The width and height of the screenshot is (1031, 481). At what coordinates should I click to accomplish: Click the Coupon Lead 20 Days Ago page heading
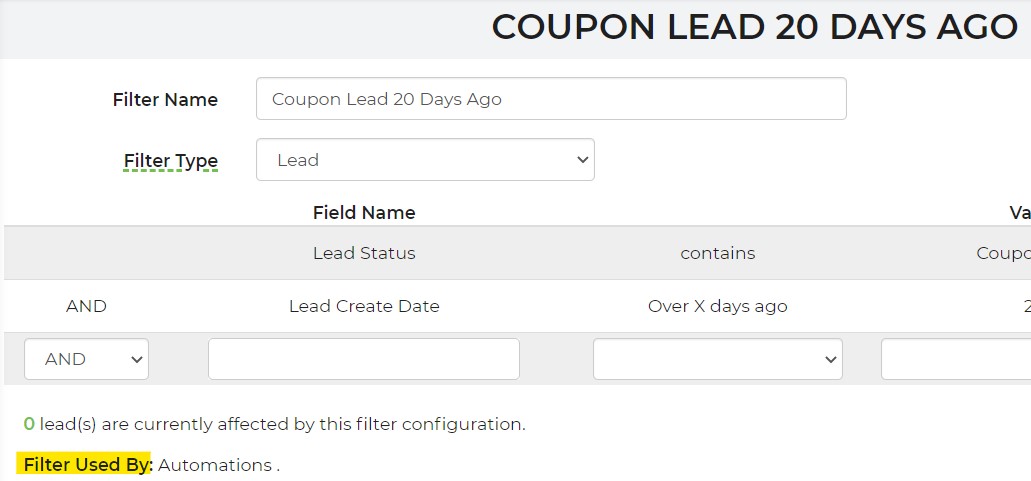click(x=754, y=27)
